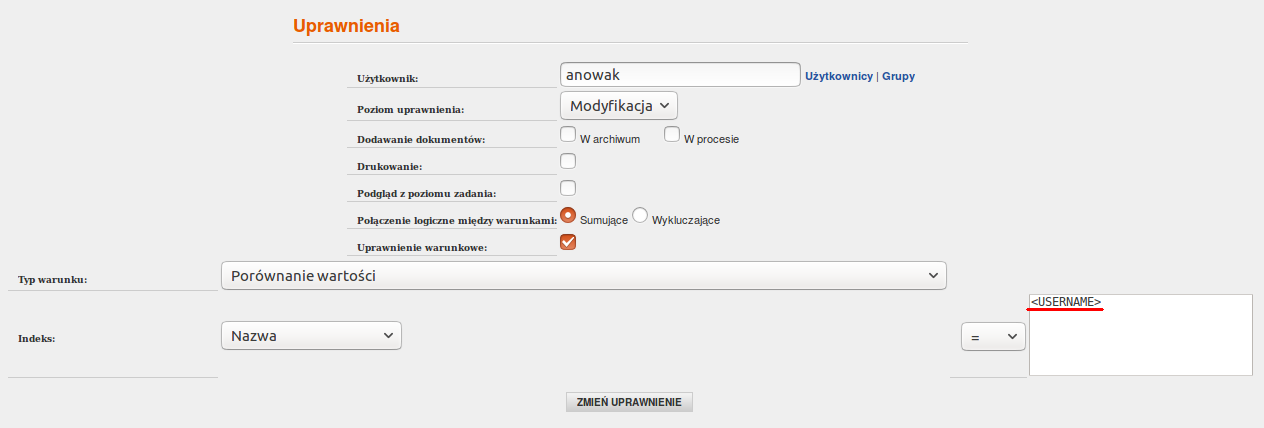Image resolution: width=1264 pixels, height=428 pixels.
Task: Click the ZMIEŃ UPRAWNIENIE button
Action: pos(629,402)
